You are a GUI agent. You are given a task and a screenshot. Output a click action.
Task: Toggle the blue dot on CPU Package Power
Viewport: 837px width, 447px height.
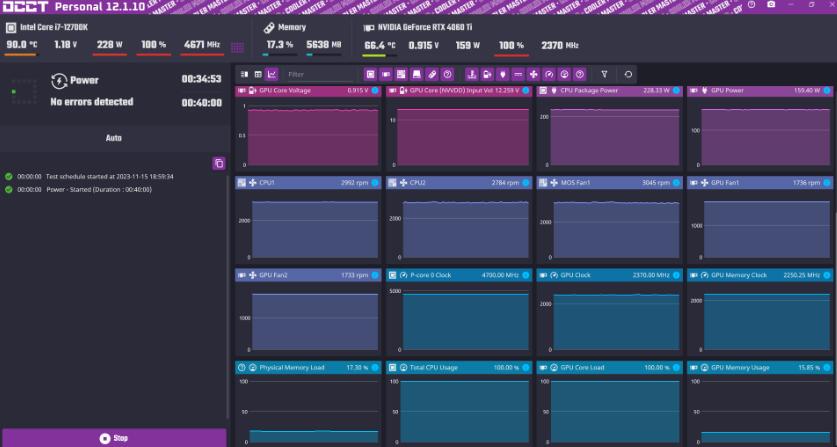point(676,91)
